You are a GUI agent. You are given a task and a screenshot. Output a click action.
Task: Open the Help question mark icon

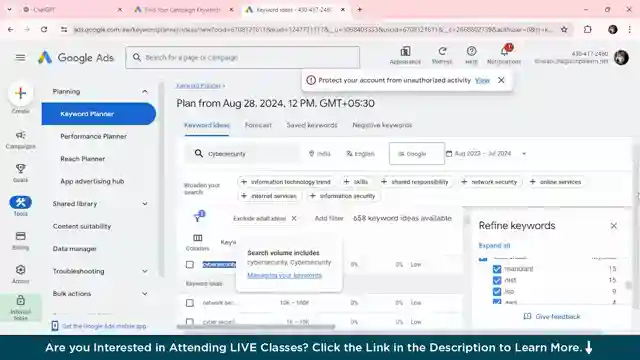pyautogui.click(x=471, y=51)
